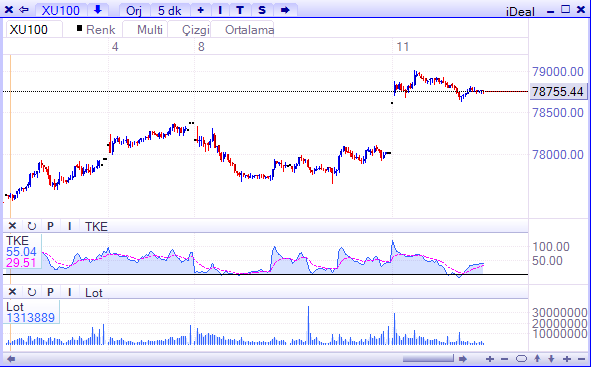
Task: Click the 30000000 volume axis label
Action: click(x=559, y=312)
